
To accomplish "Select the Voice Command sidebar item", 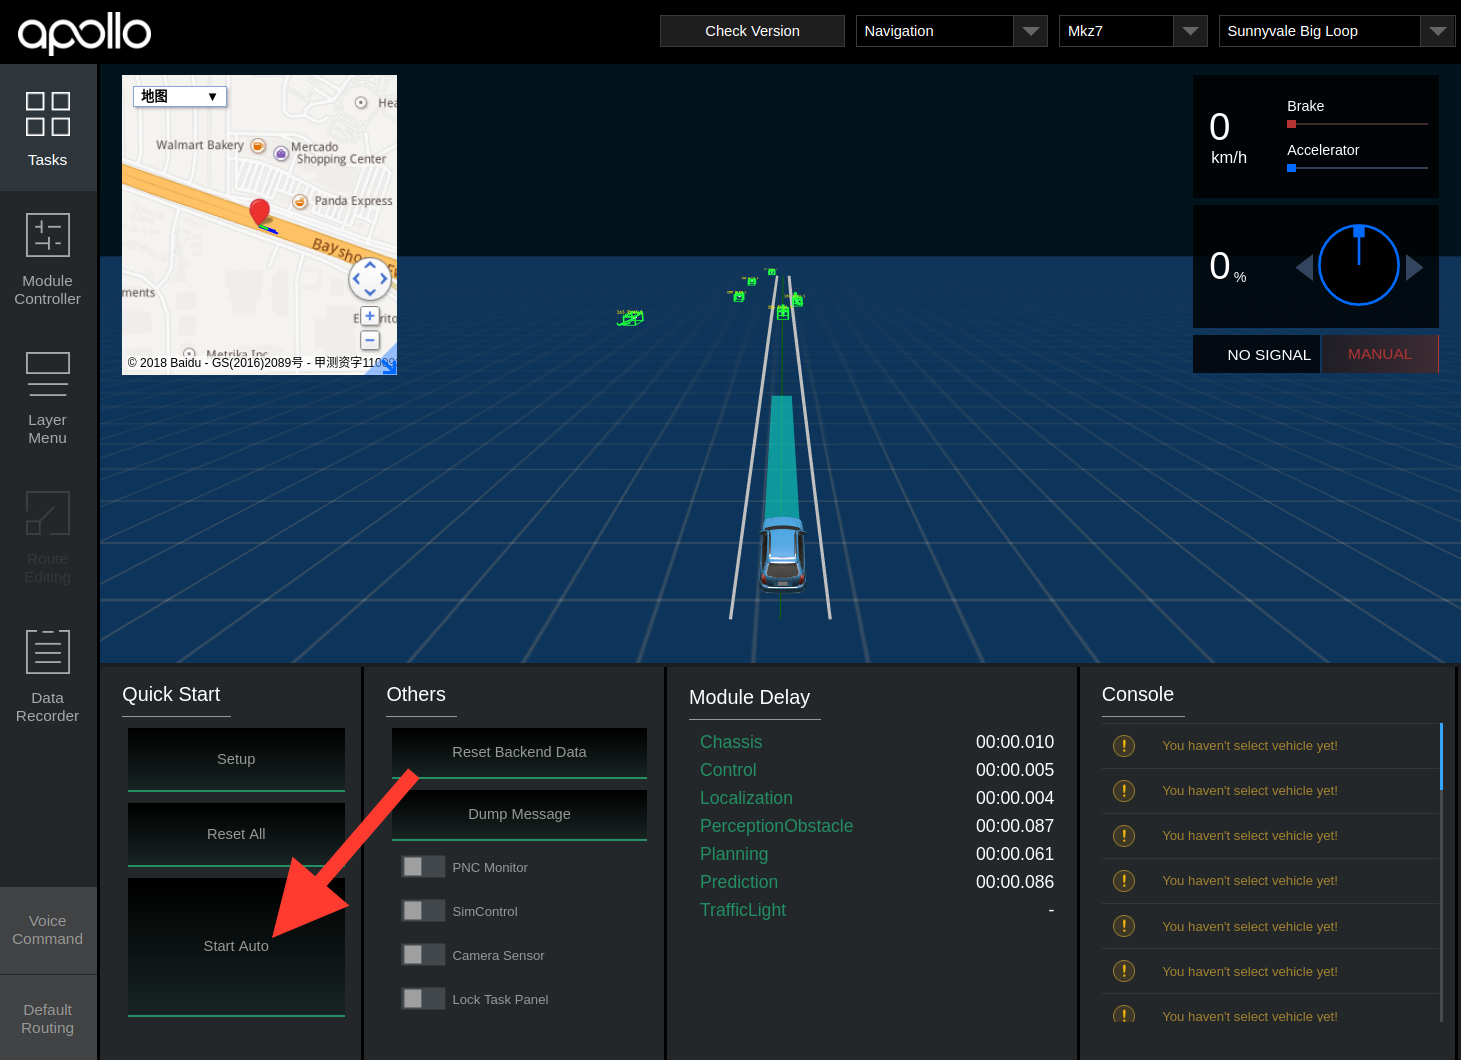I will pos(48,930).
